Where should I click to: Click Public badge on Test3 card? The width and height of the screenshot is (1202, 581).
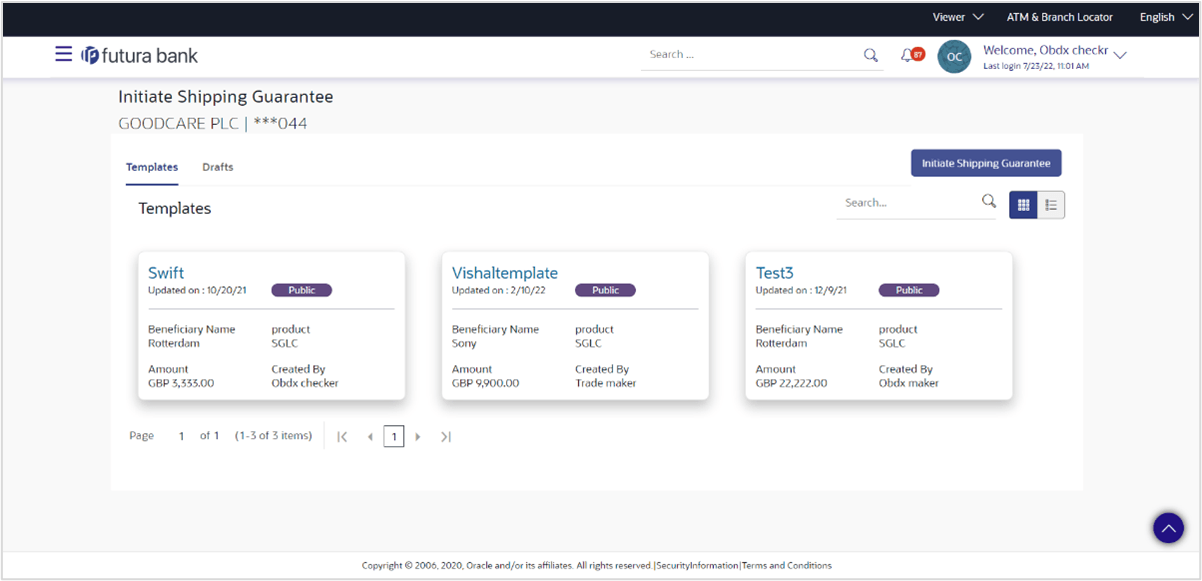(909, 290)
